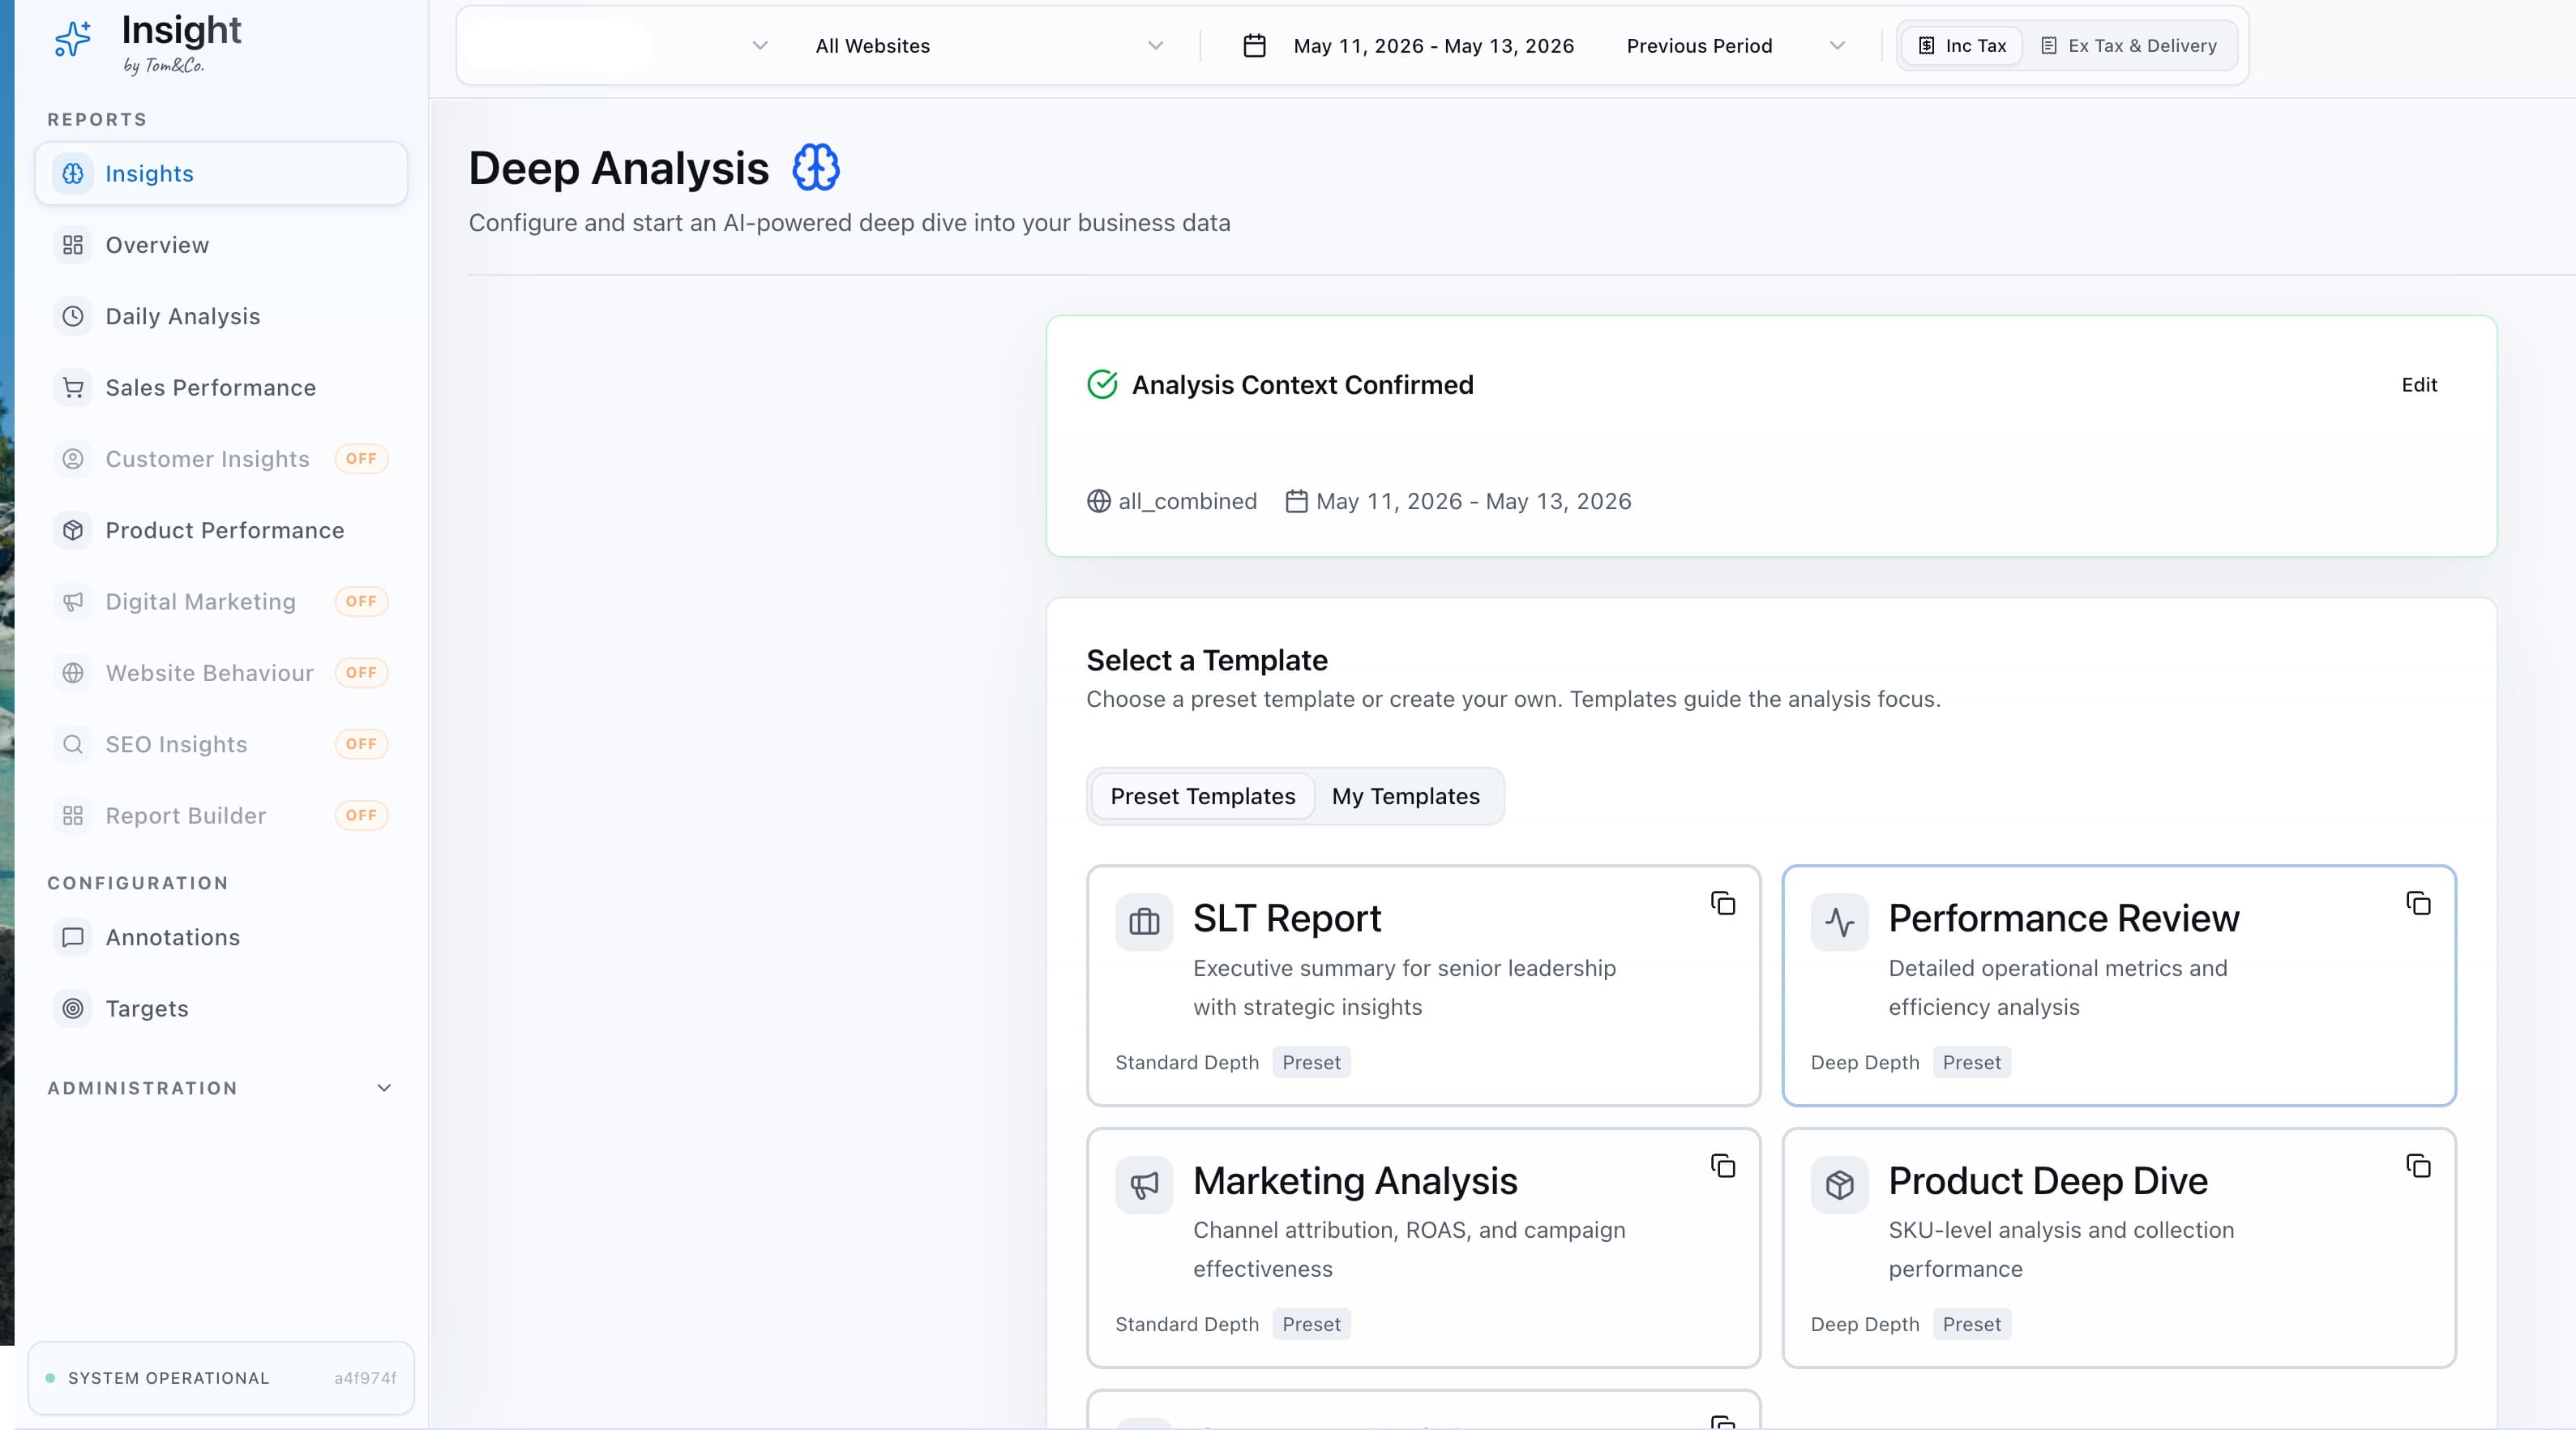Viewport: 2576px width, 1430px height.
Task: Click the Customer Insights person icon
Action: [73, 459]
